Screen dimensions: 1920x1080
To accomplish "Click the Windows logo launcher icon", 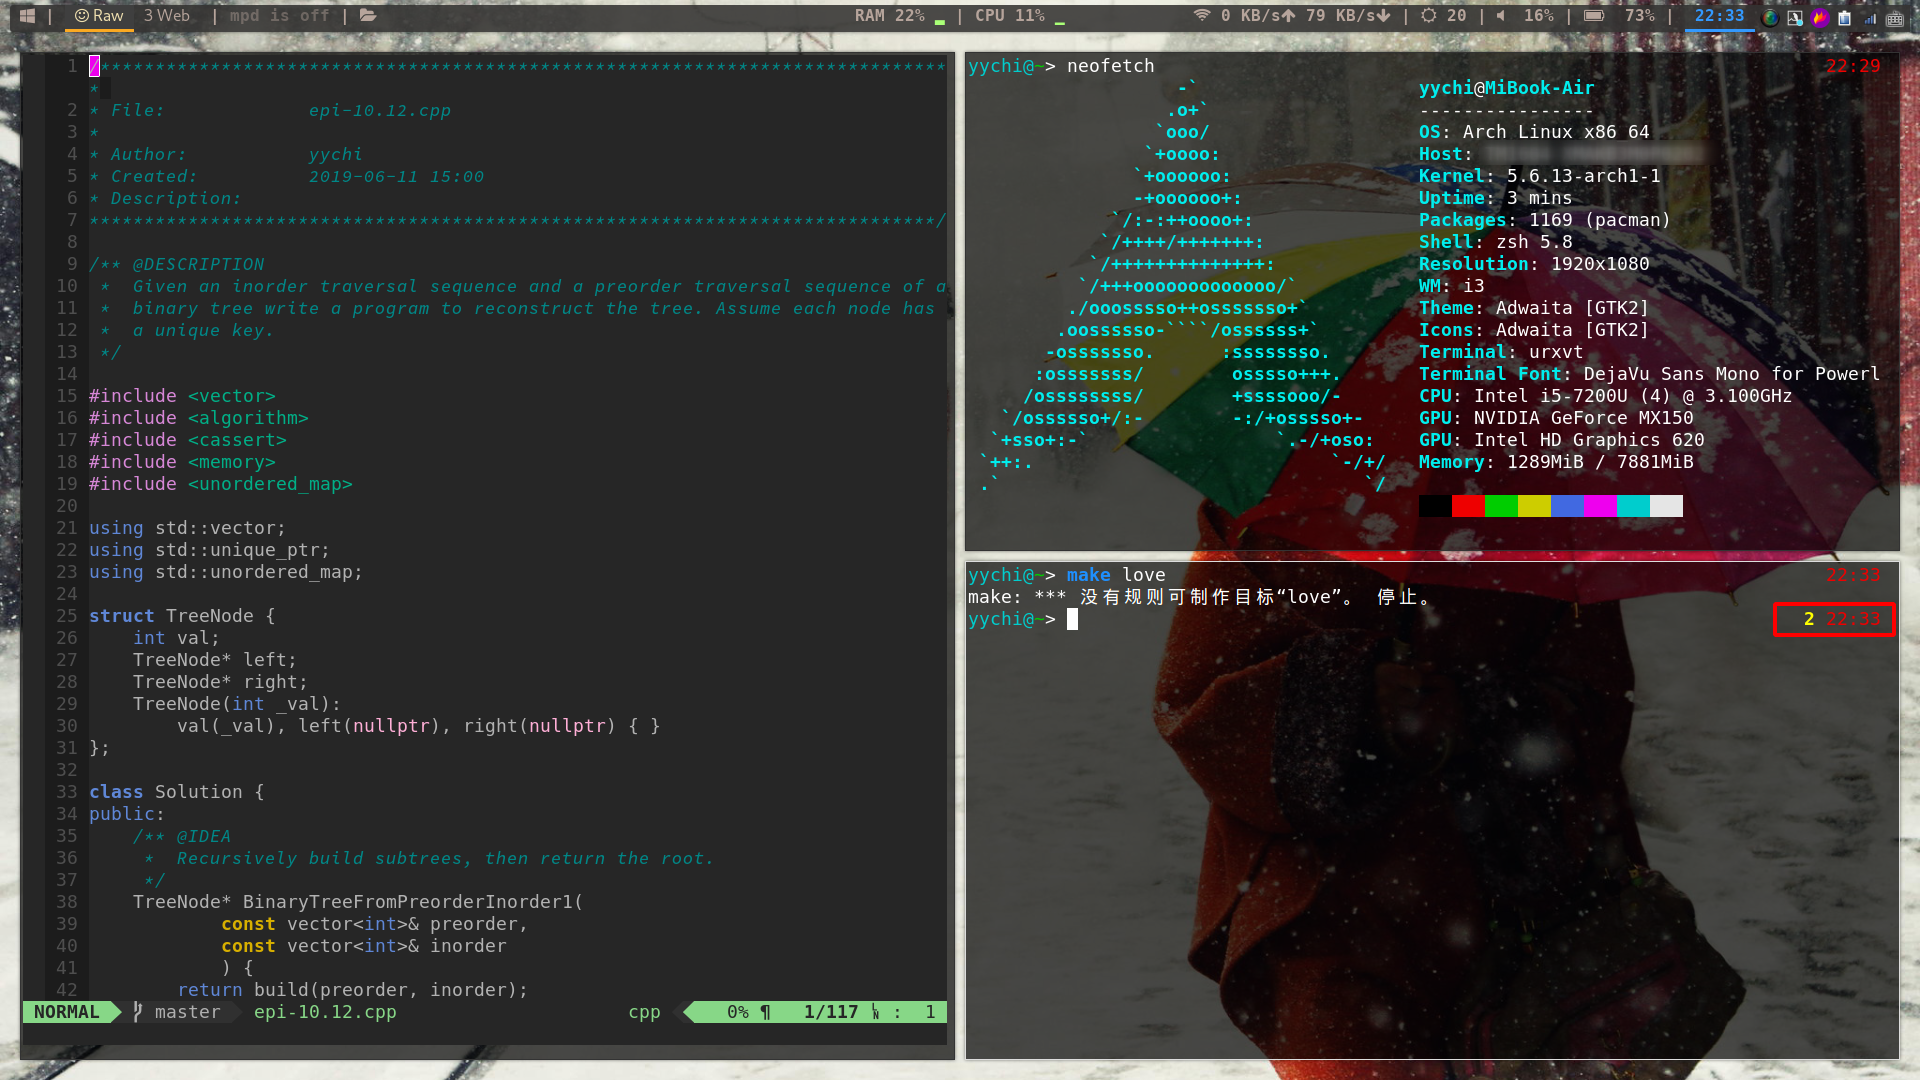I will pos(27,16).
